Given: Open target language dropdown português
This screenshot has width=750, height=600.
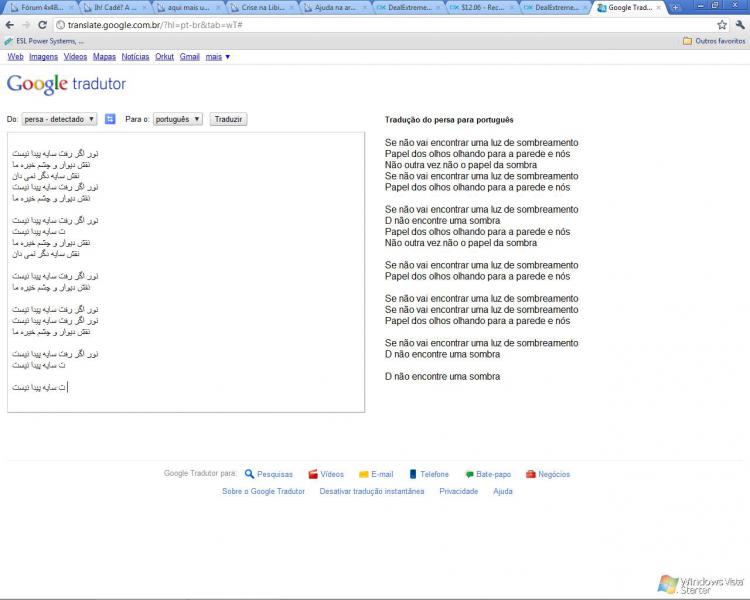Looking at the screenshot, I should (x=177, y=119).
